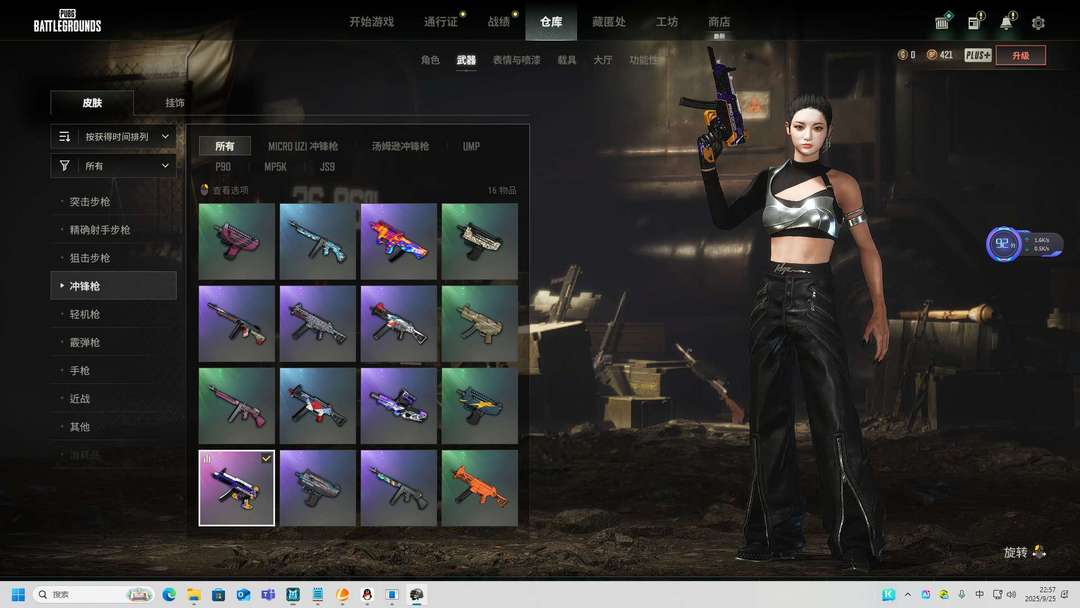Select the blue-floral Tommy gun skin thumbnail
1080x608 pixels.
318,241
